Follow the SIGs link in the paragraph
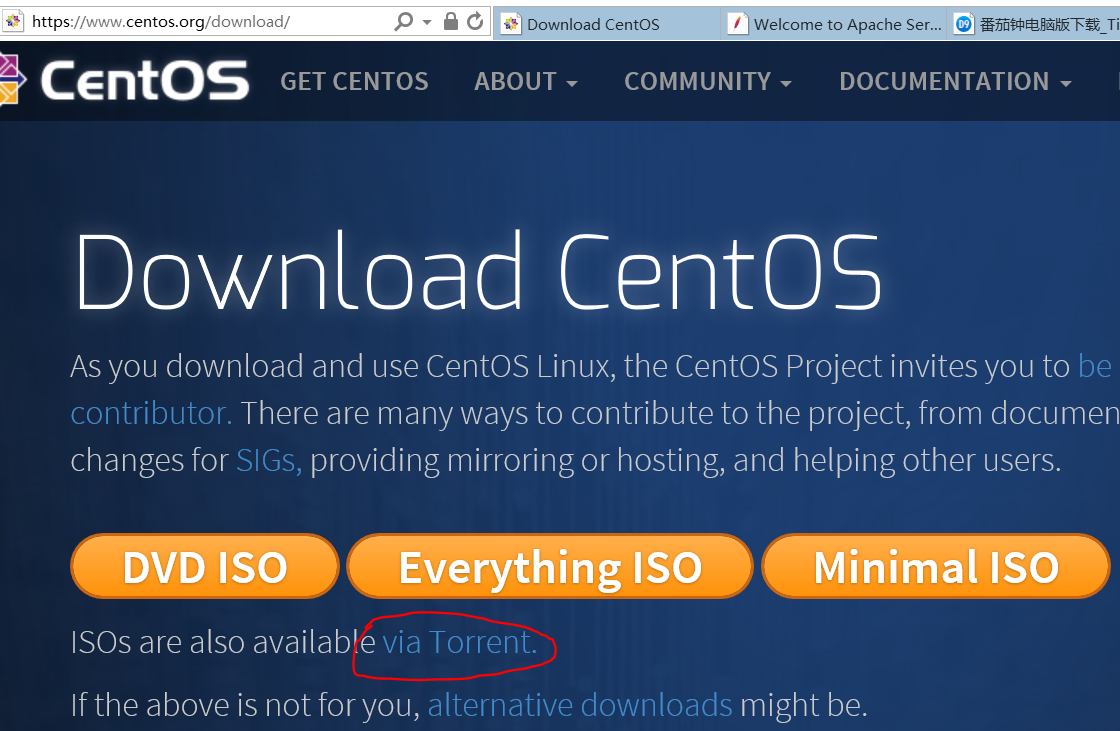 click(x=269, y=460)
